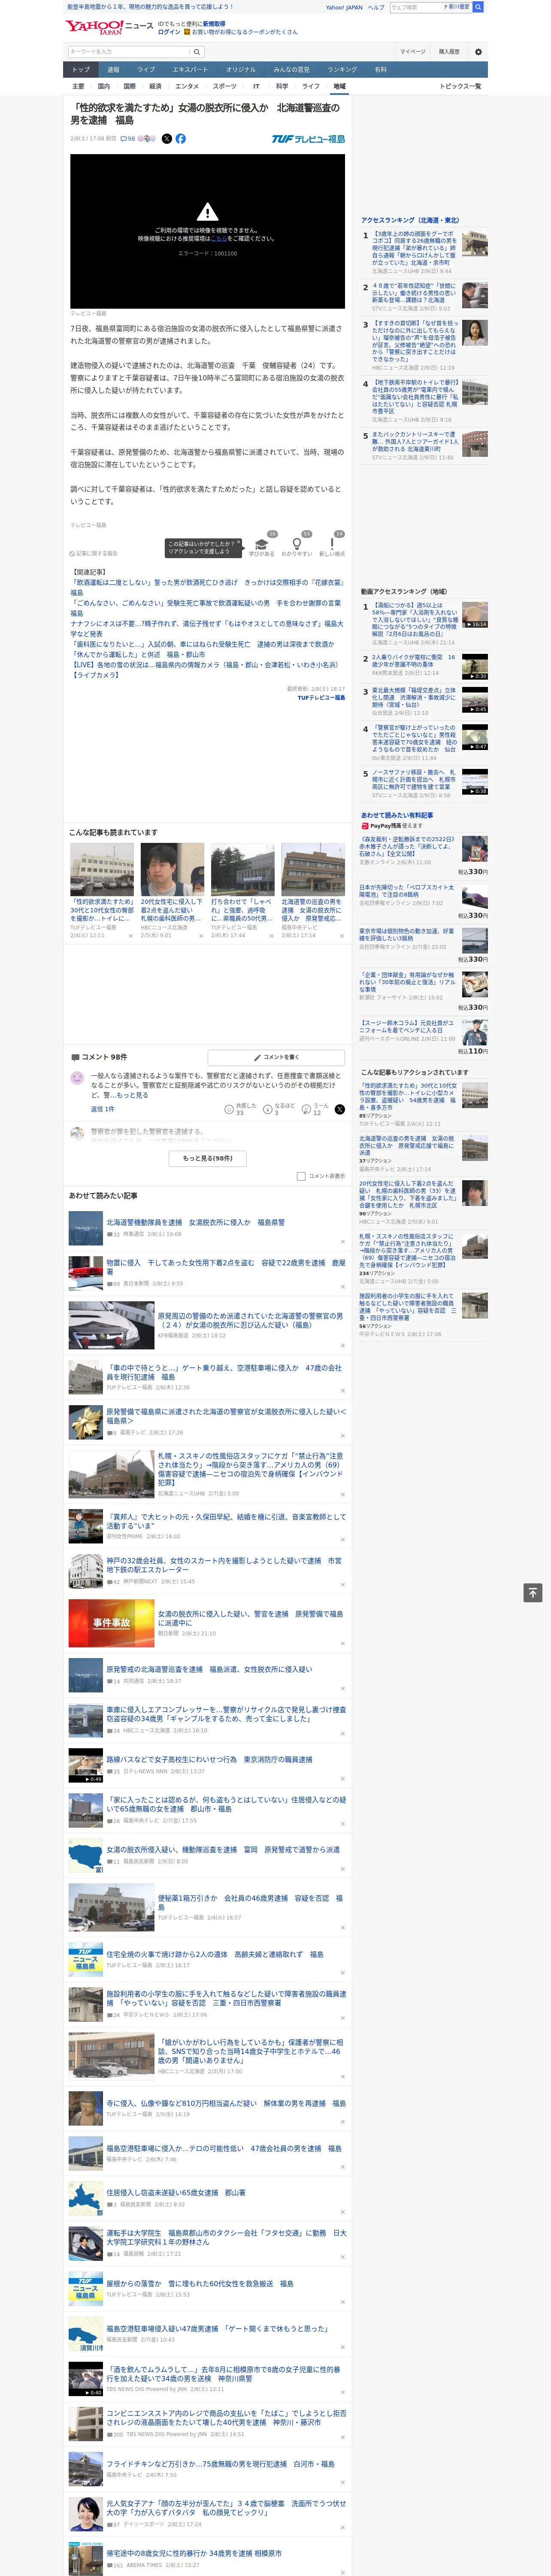
Task: Select the 速報 tab
Action: (x=113, y=69)
